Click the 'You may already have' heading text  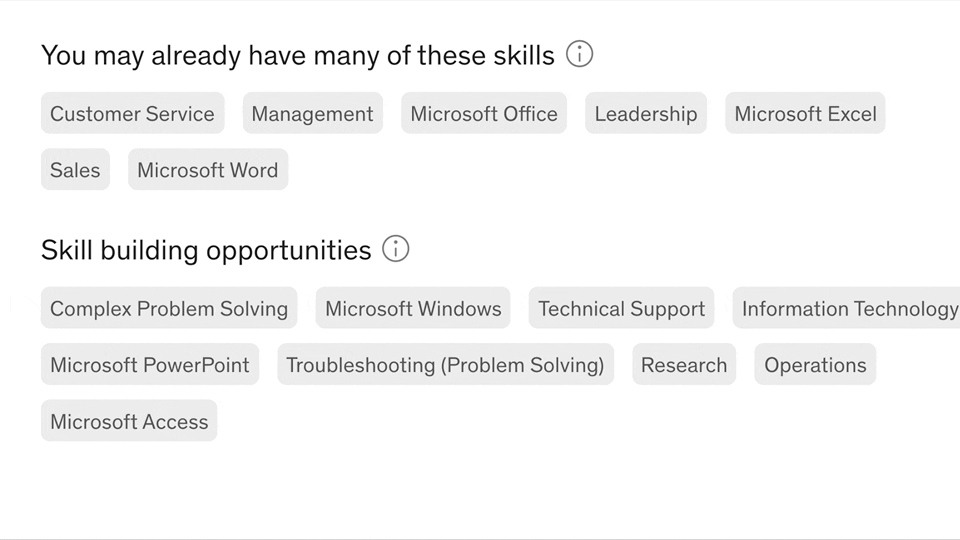[x=297, y=55]
